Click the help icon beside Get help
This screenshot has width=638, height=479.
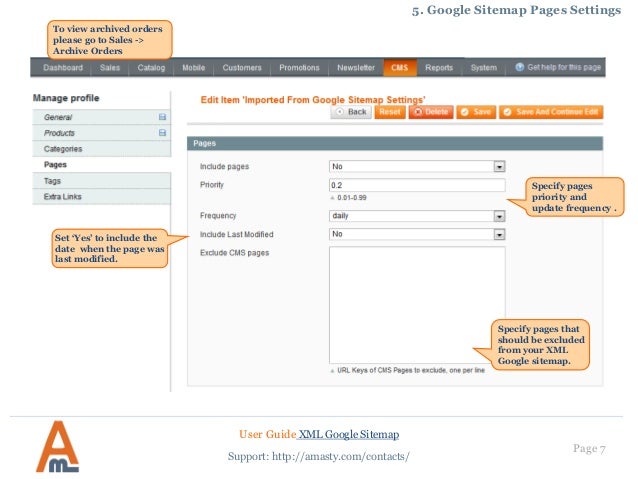pyautogui.click(x=519, y=67)
